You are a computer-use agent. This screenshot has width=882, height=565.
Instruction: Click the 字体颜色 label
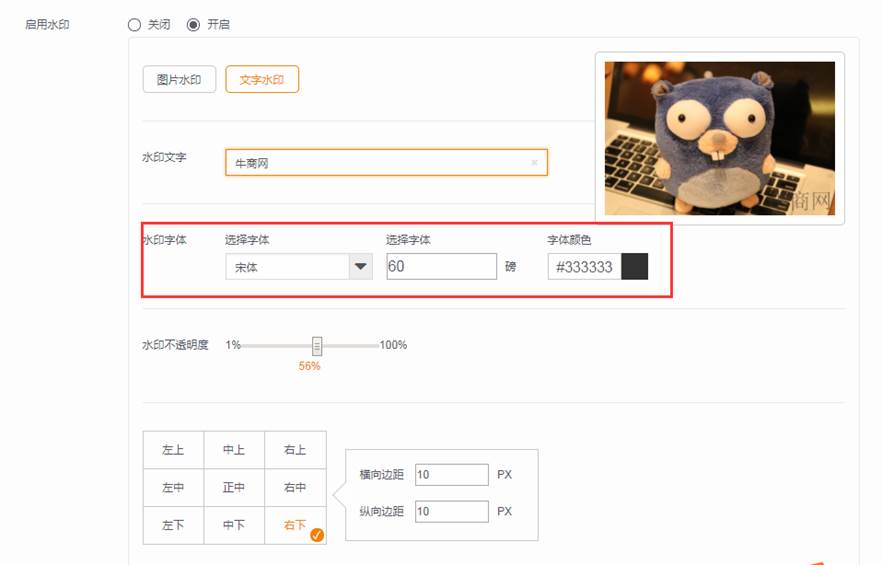pyautogui.click(x=569, y=240)
